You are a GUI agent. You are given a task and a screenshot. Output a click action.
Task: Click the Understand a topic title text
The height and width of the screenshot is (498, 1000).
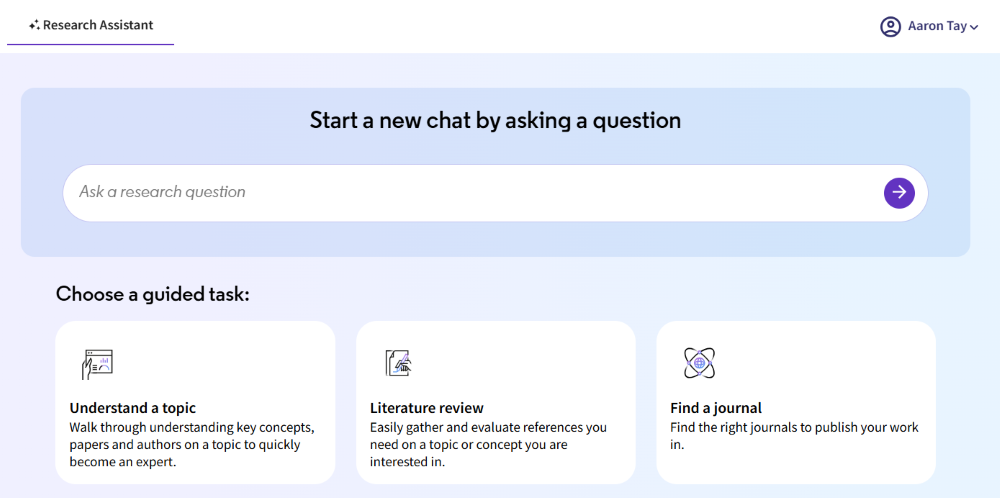133,407
